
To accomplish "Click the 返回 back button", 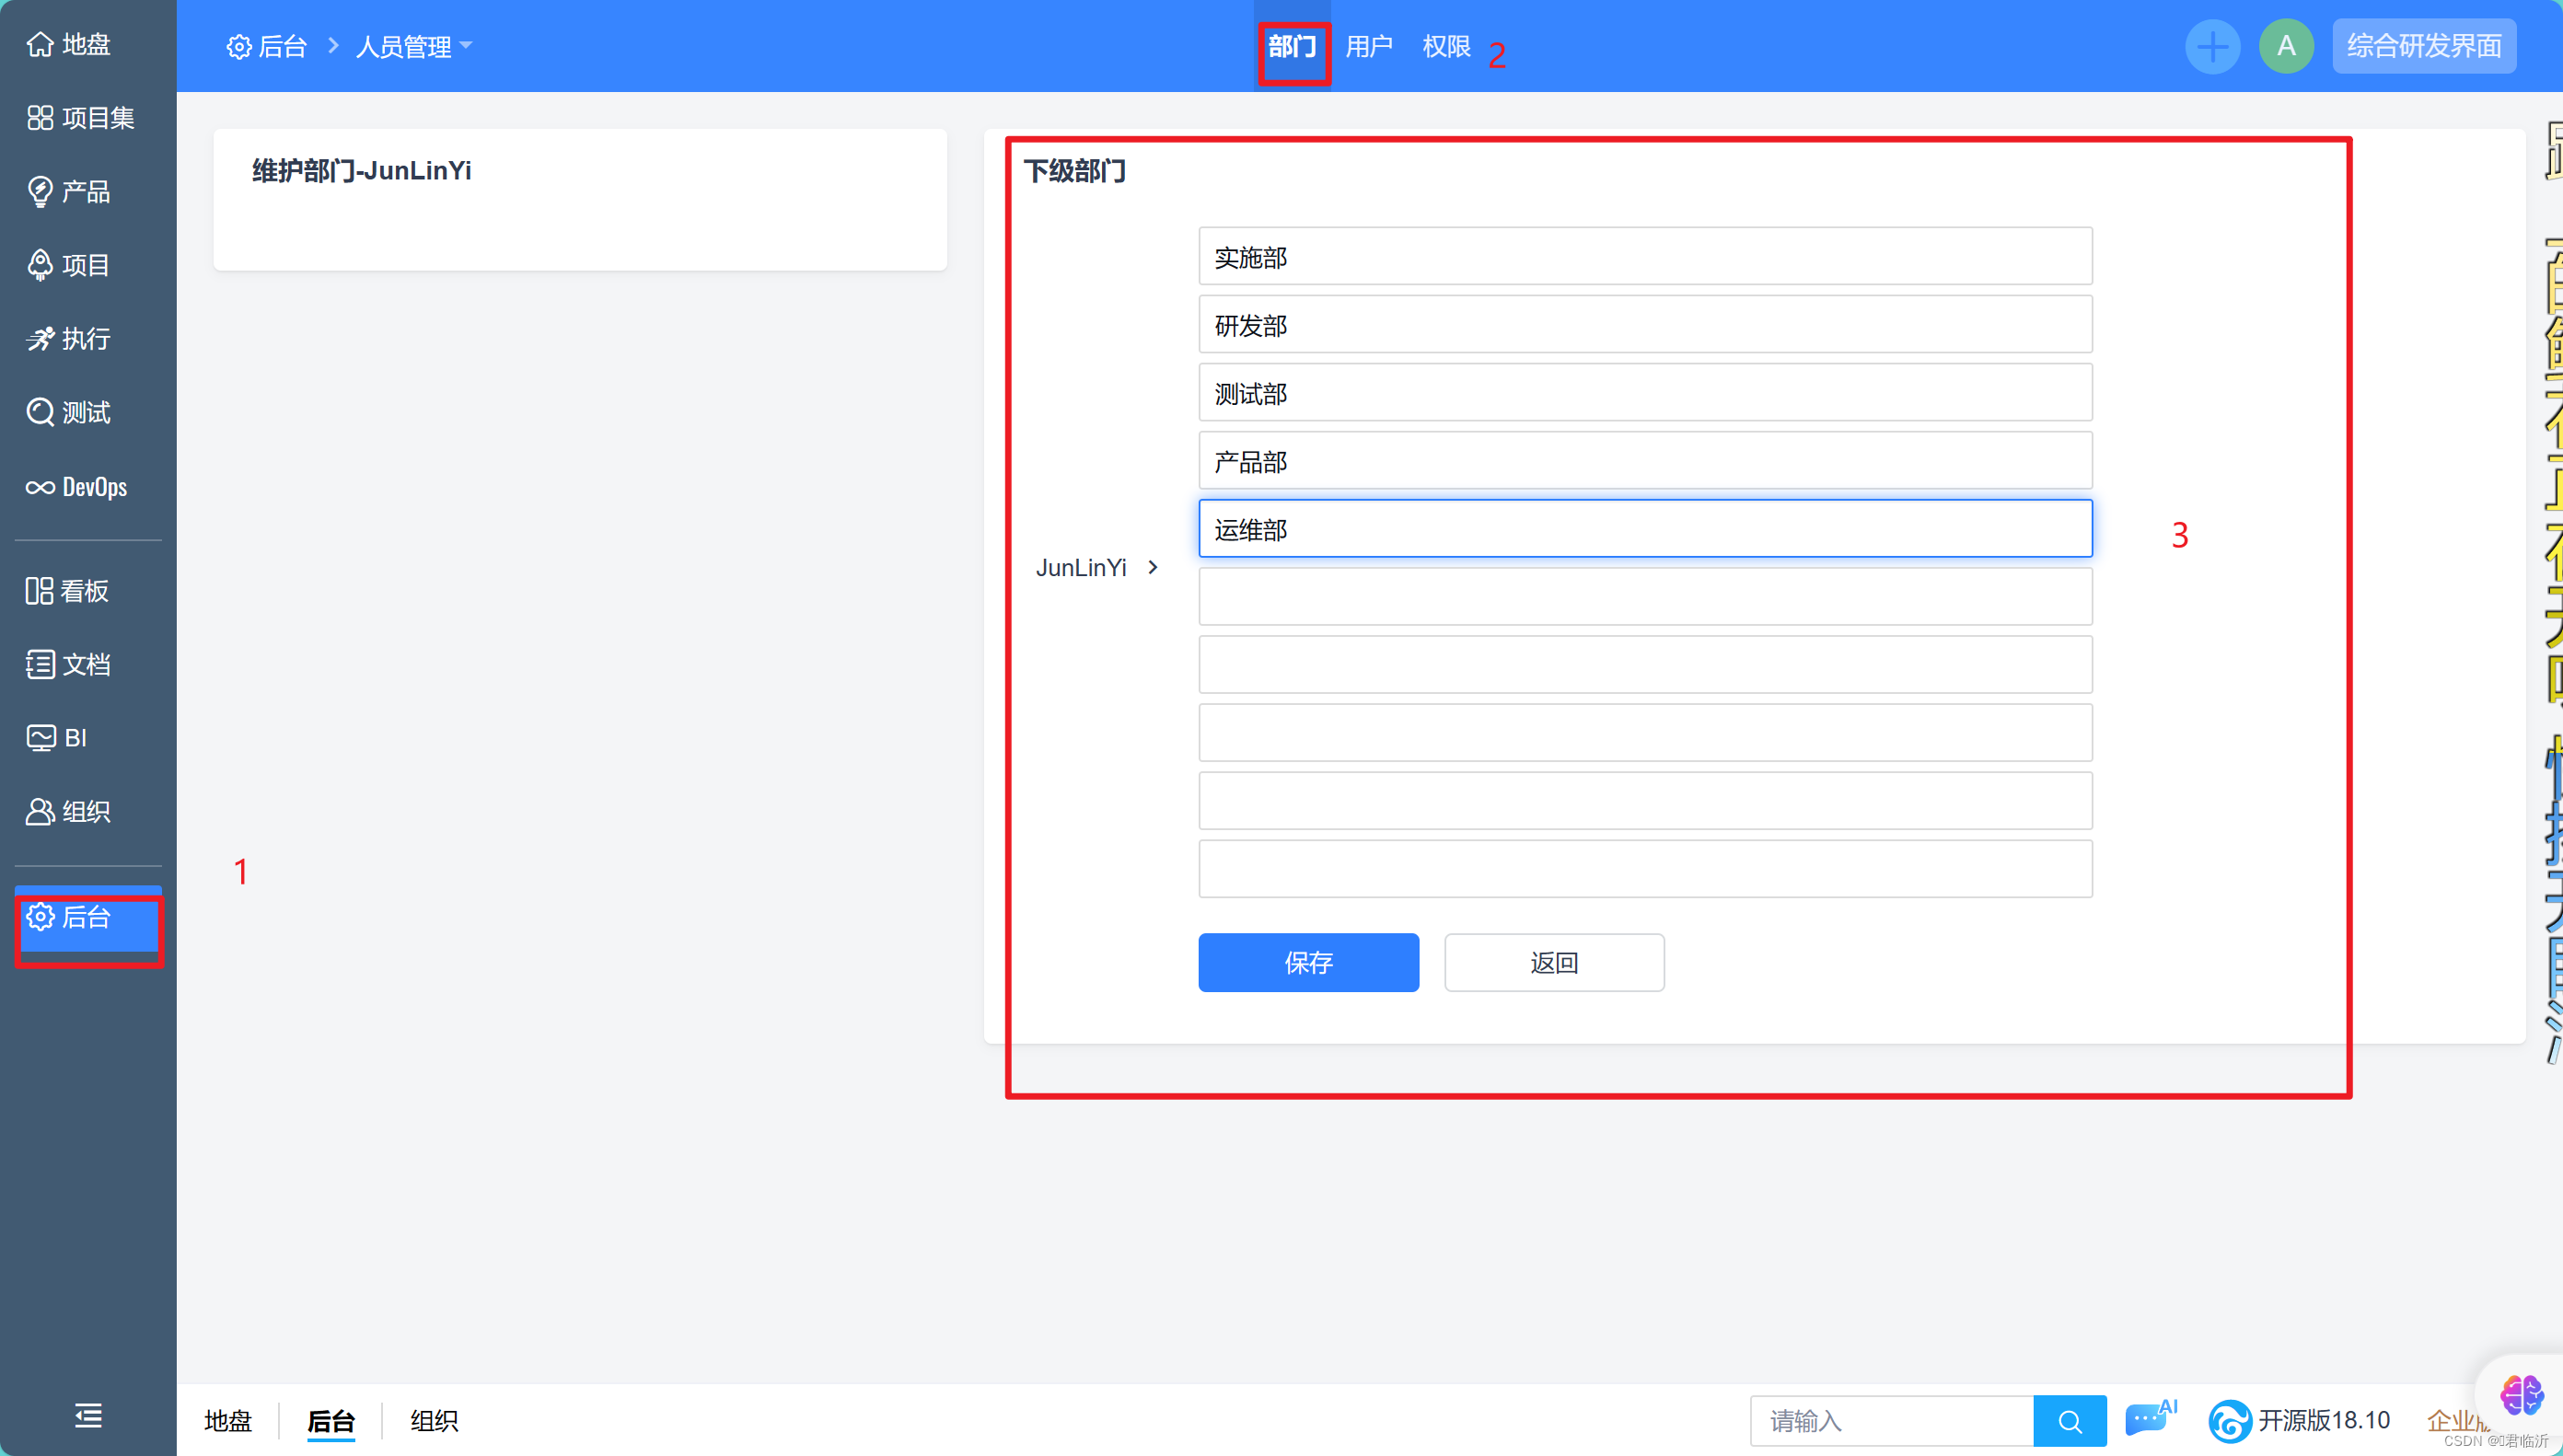I will pyautogui.click(x=1553, y=962).
